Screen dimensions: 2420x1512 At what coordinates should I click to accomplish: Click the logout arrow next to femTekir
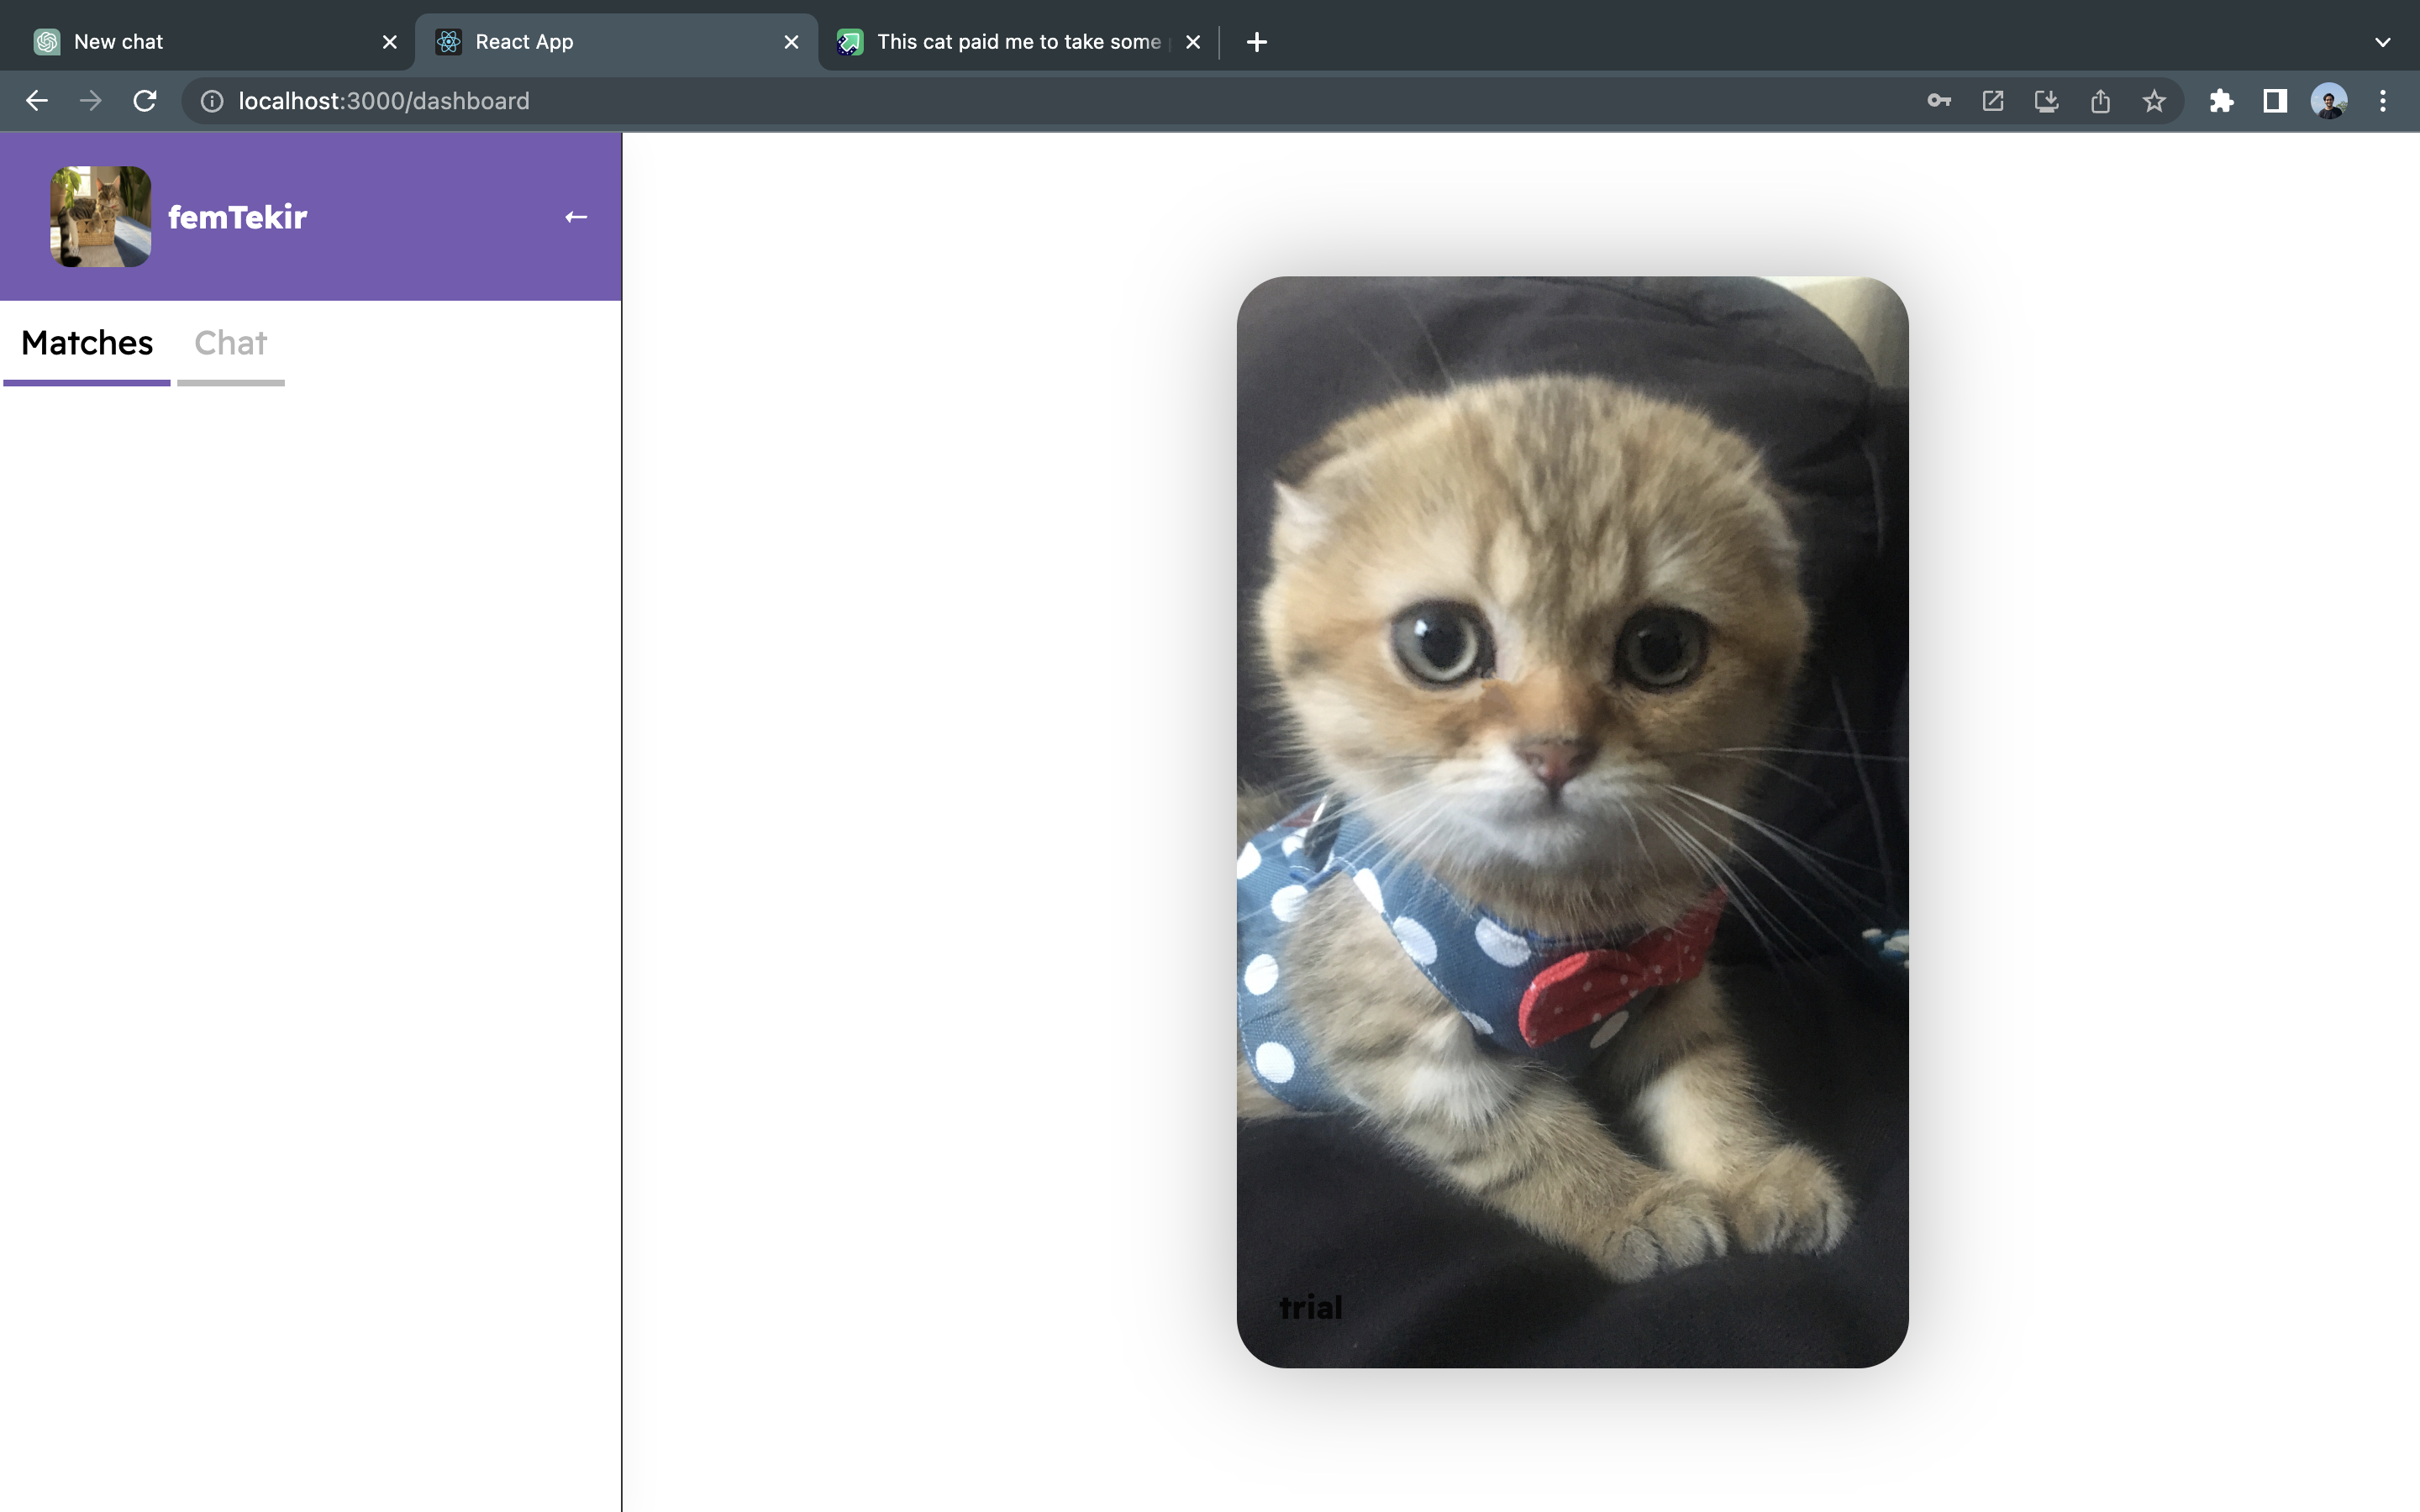point(575,217)
